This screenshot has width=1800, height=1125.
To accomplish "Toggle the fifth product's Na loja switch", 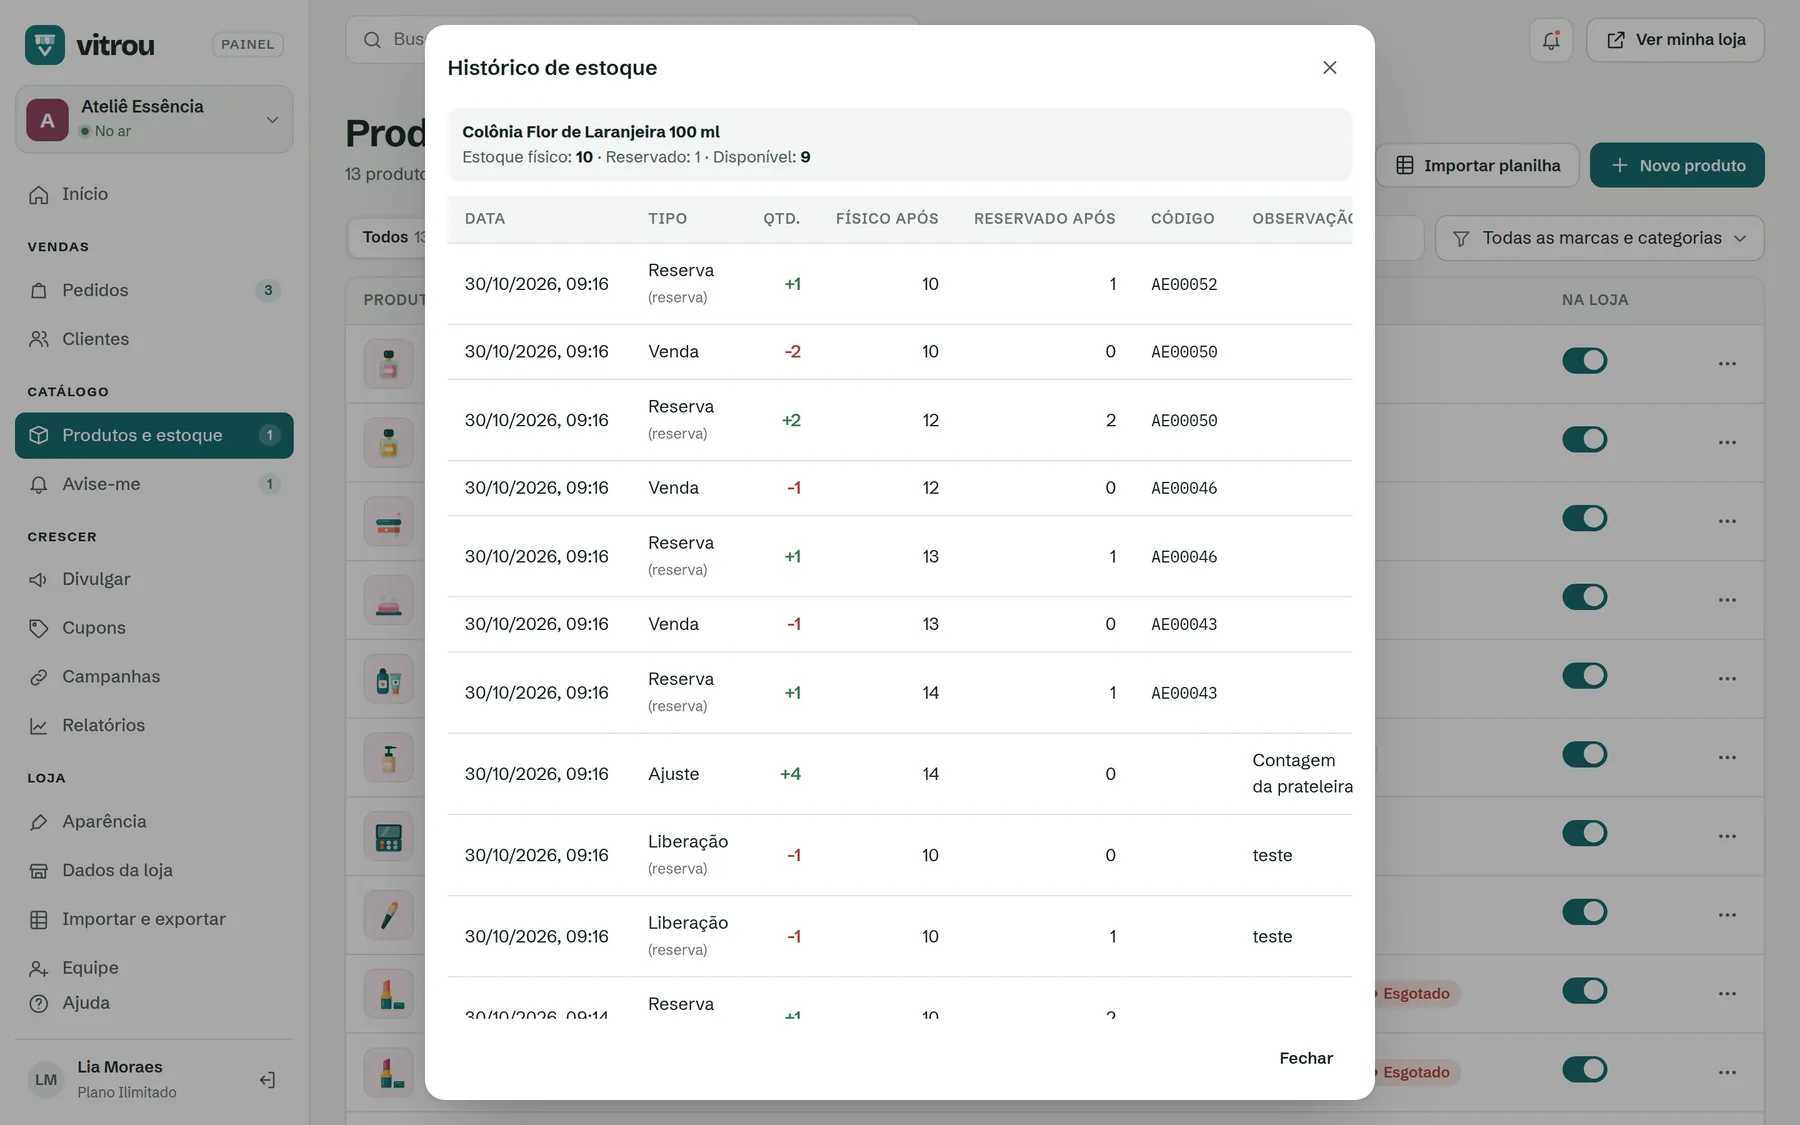I will click(1584, 676).
